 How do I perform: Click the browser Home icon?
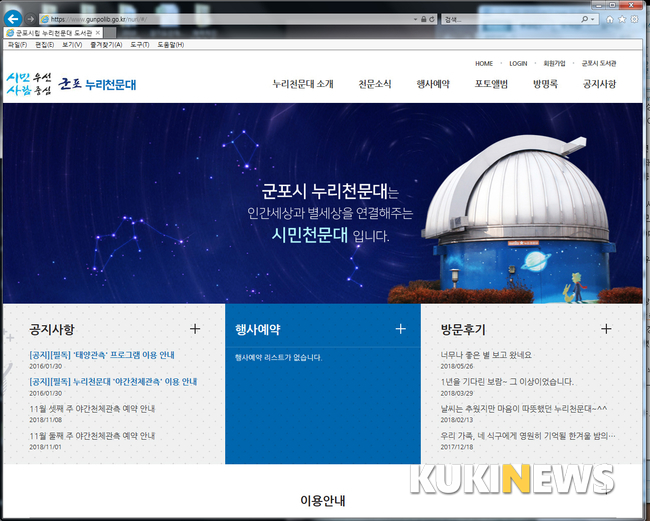point(609,19)
